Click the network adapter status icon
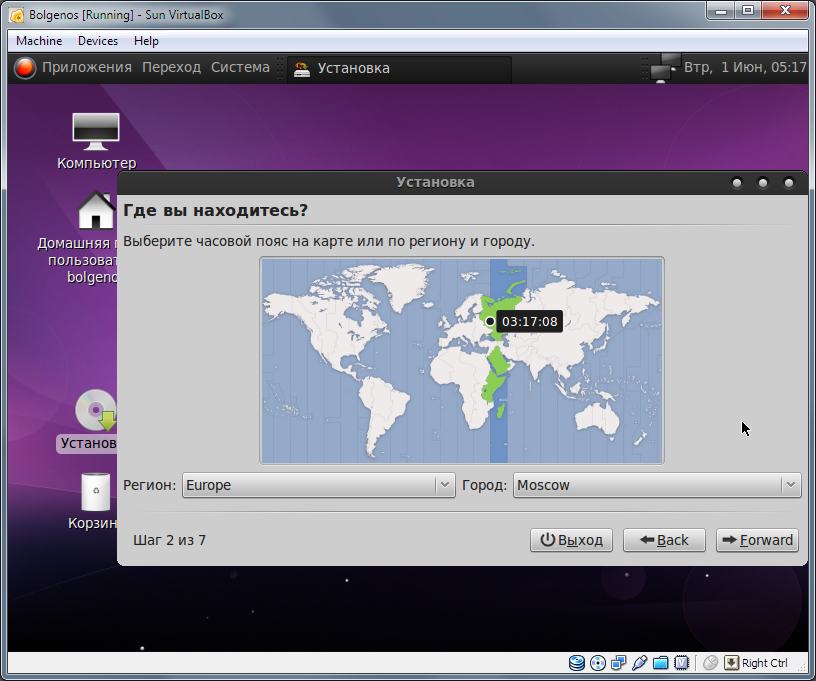The image size is (816, 681). click(x=618, y=663)
